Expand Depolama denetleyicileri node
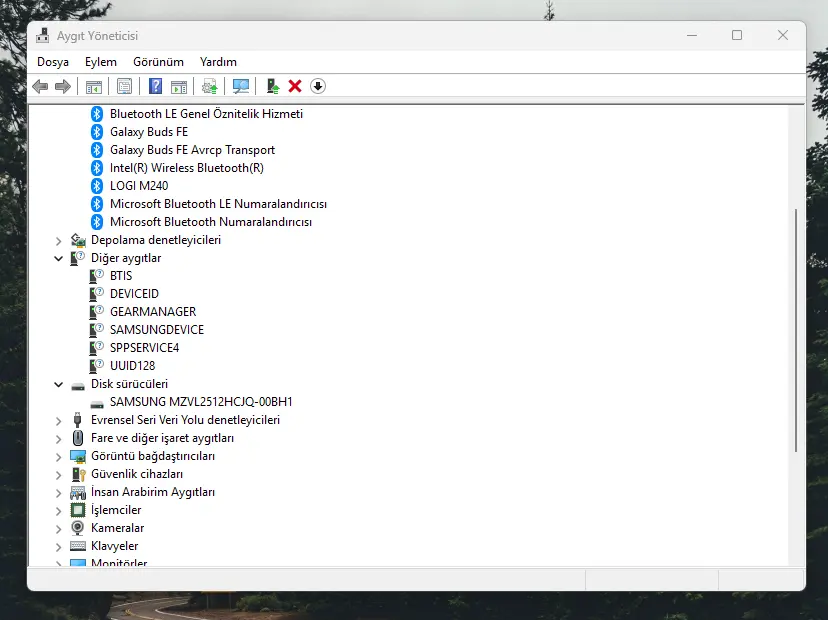This screenshot has height=620, width=828. pos(58,241)
